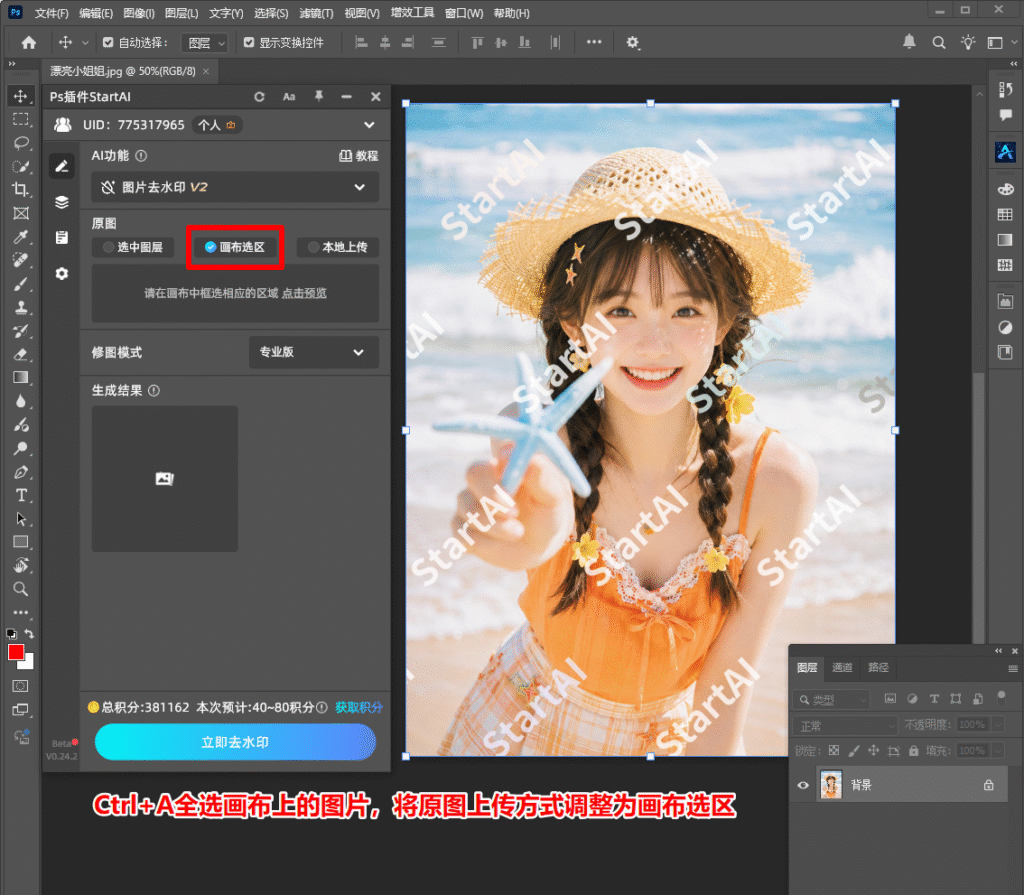Select the Horizontal Type tool
The height and width of the screenshot is (895, 1024).
pyautogui.click(x=21, y=495)
